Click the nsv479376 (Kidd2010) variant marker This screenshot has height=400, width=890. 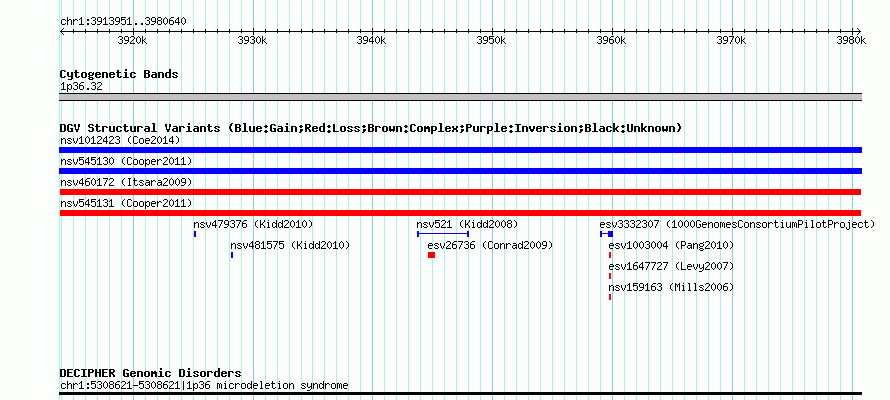click(x=195, y=234)
